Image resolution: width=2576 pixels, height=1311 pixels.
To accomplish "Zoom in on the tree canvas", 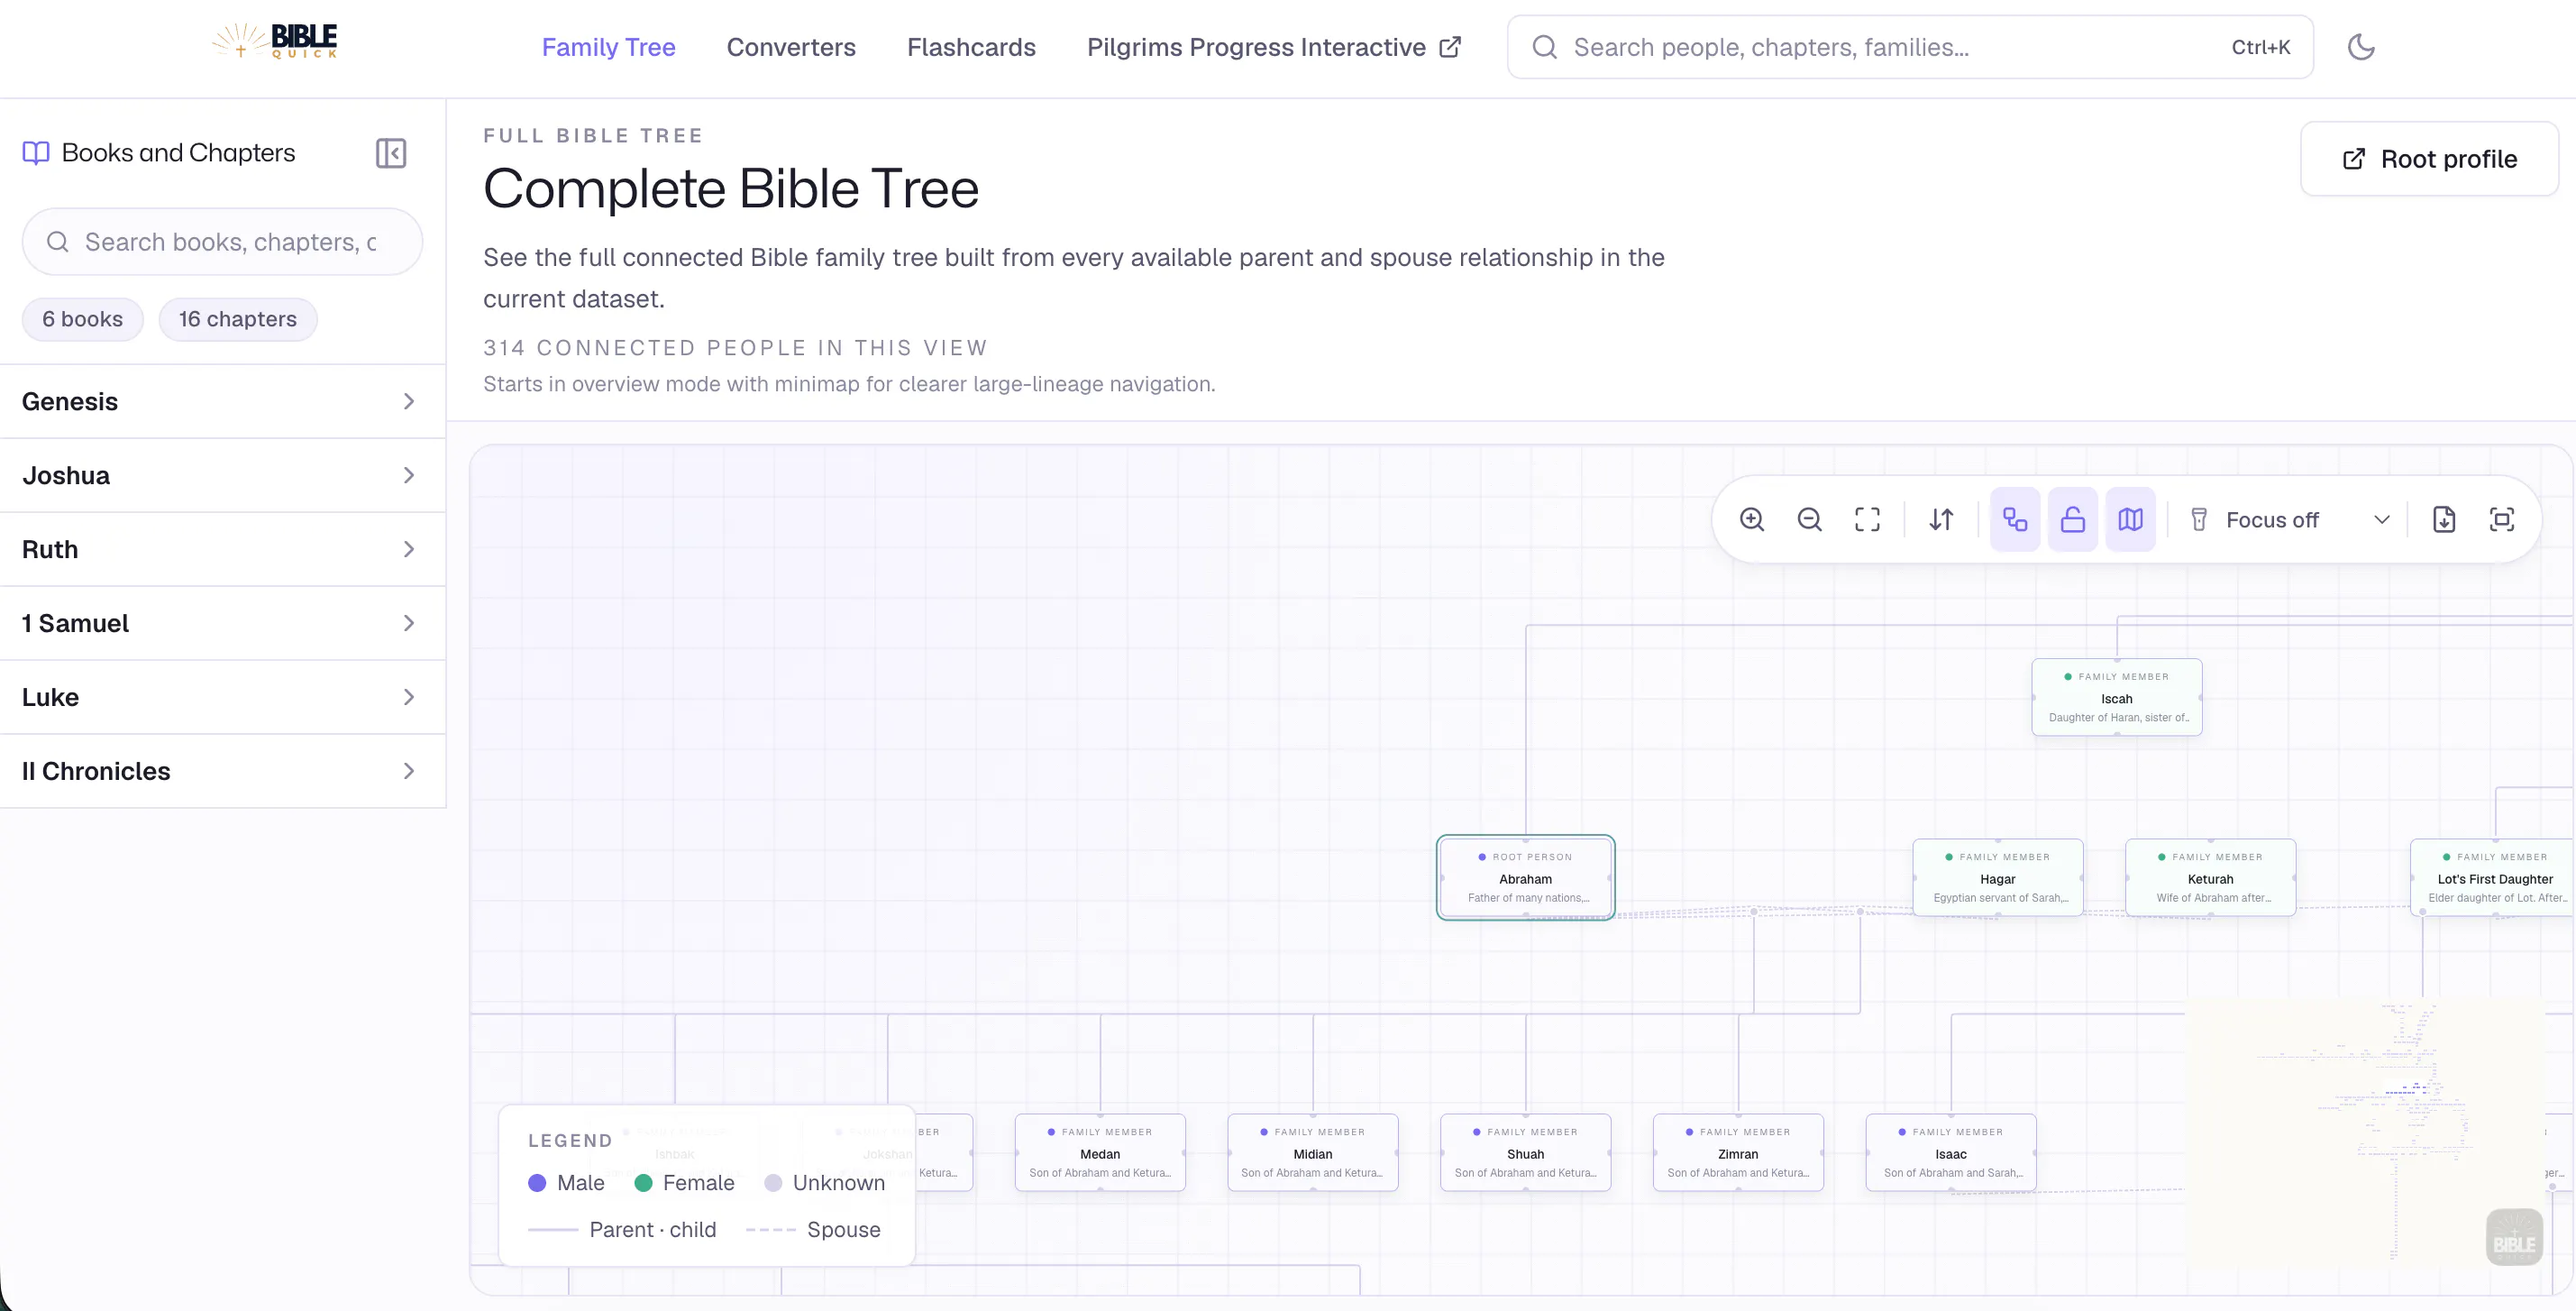I will [x=1752, y=520].
